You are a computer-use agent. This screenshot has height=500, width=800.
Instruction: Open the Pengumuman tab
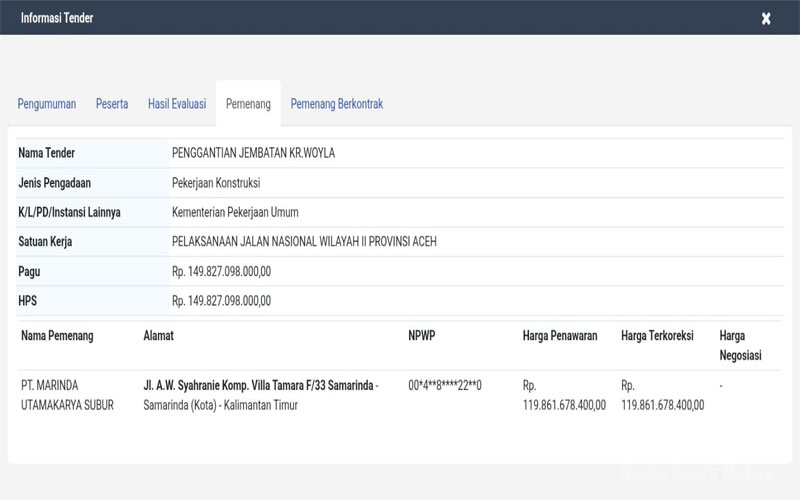(x=47, y=104)
